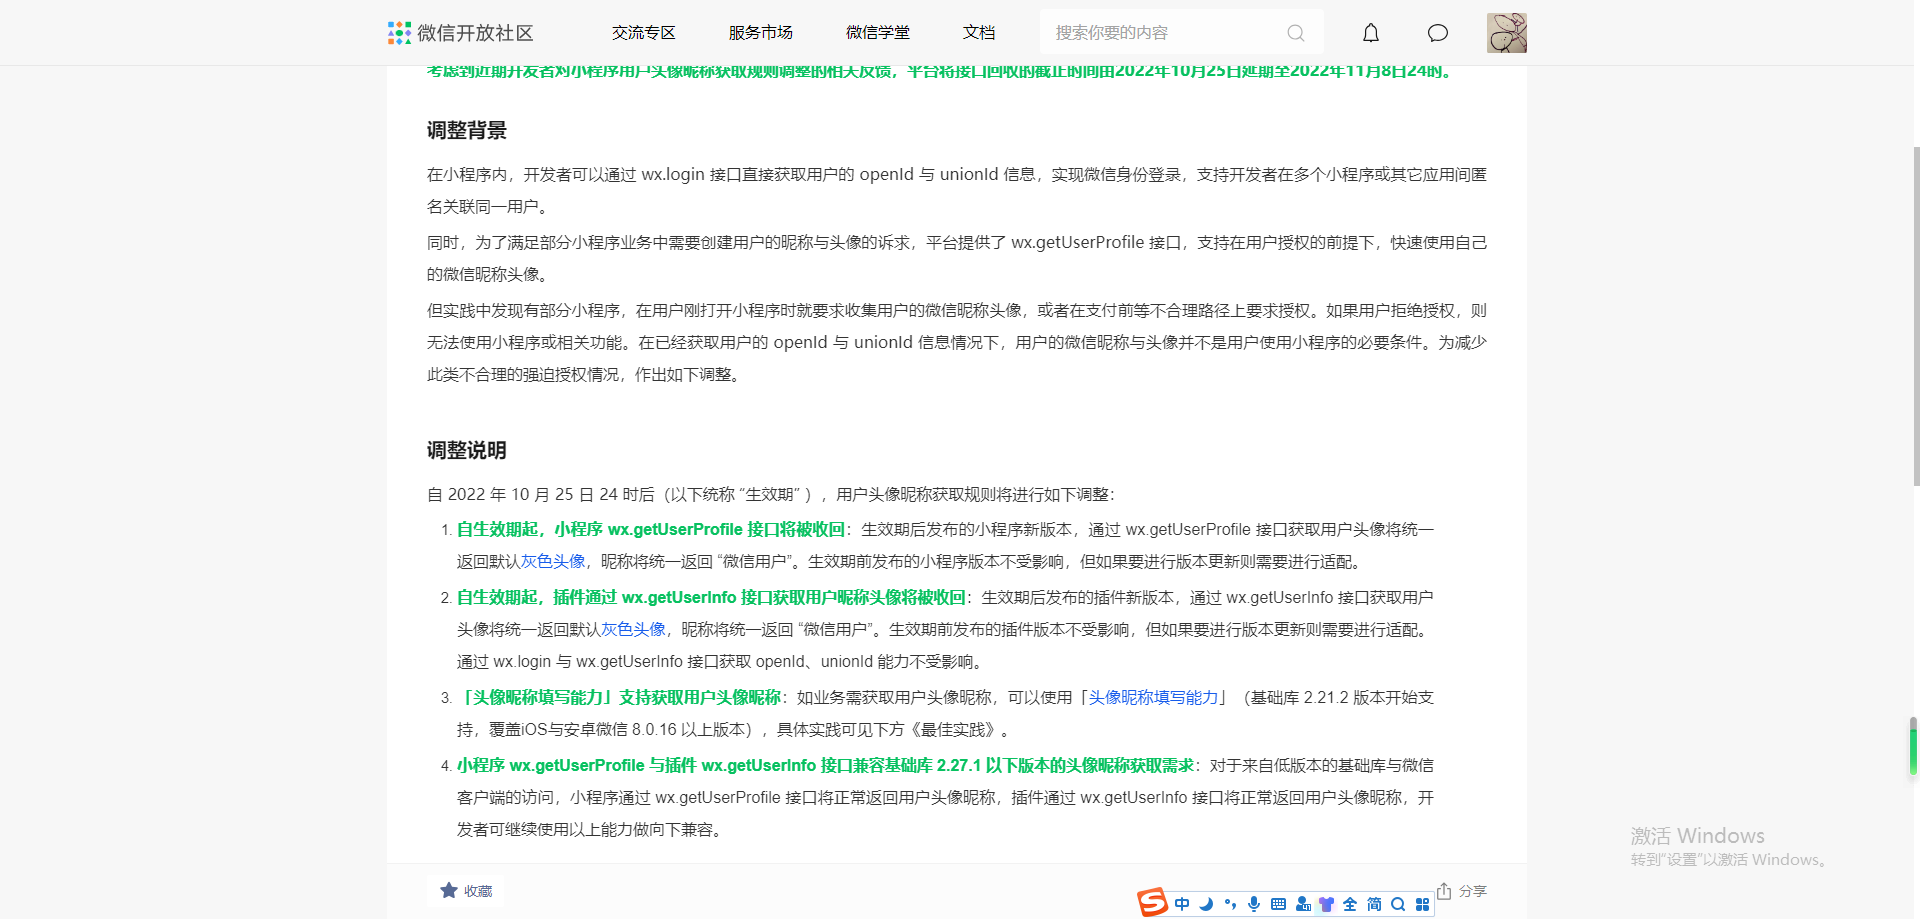Image resolution: width=1920 pixels, height=919 pixels.
Task: Open the soft keyboard icon
Action: (1278, 904)
